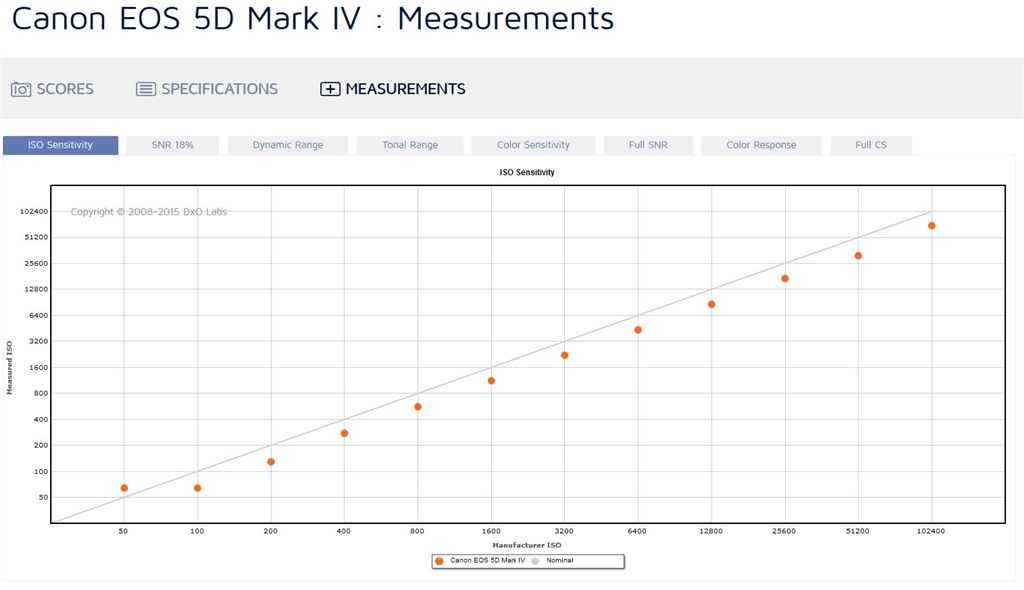
Task: Switch to the Tonal Range tab
Action: point(410,145)
